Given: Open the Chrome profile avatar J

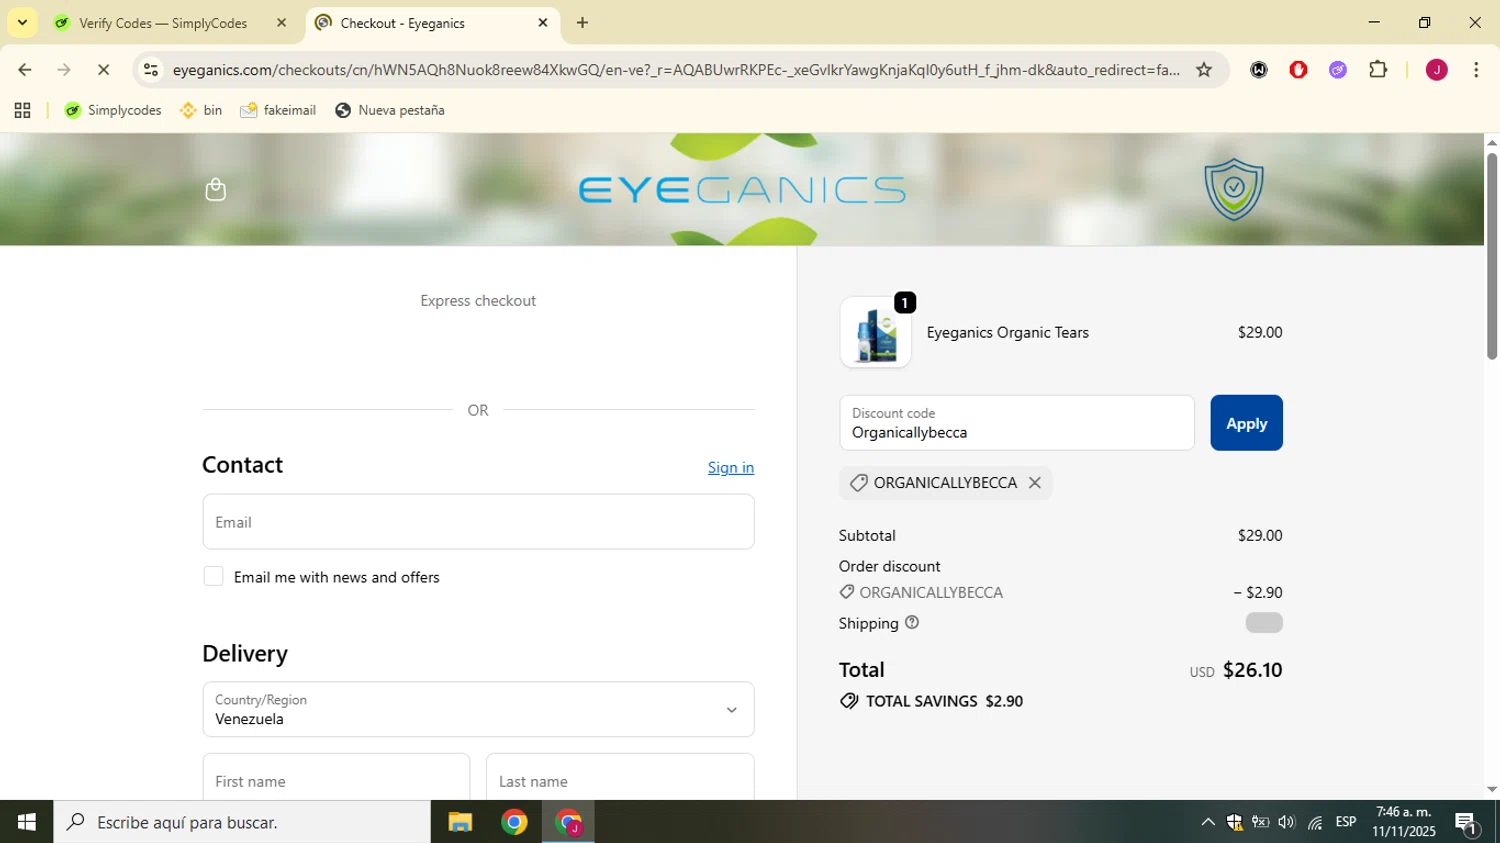Looking at the screenshot, I should pos(1437,70).
